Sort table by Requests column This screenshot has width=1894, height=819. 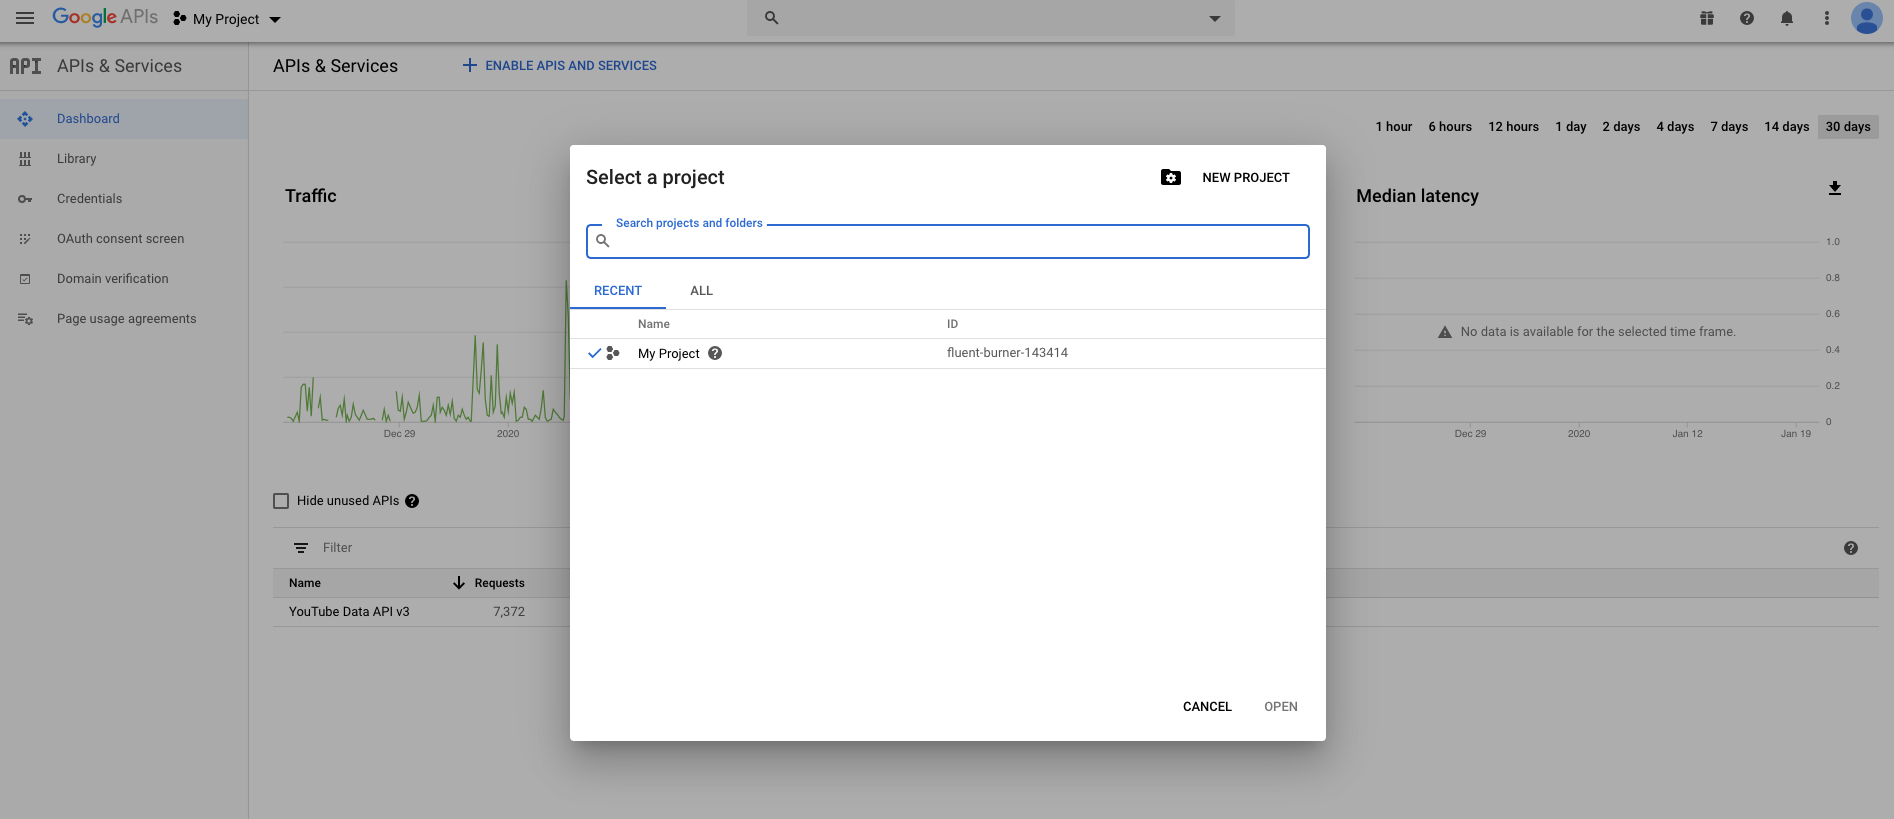tap(498, 583)
